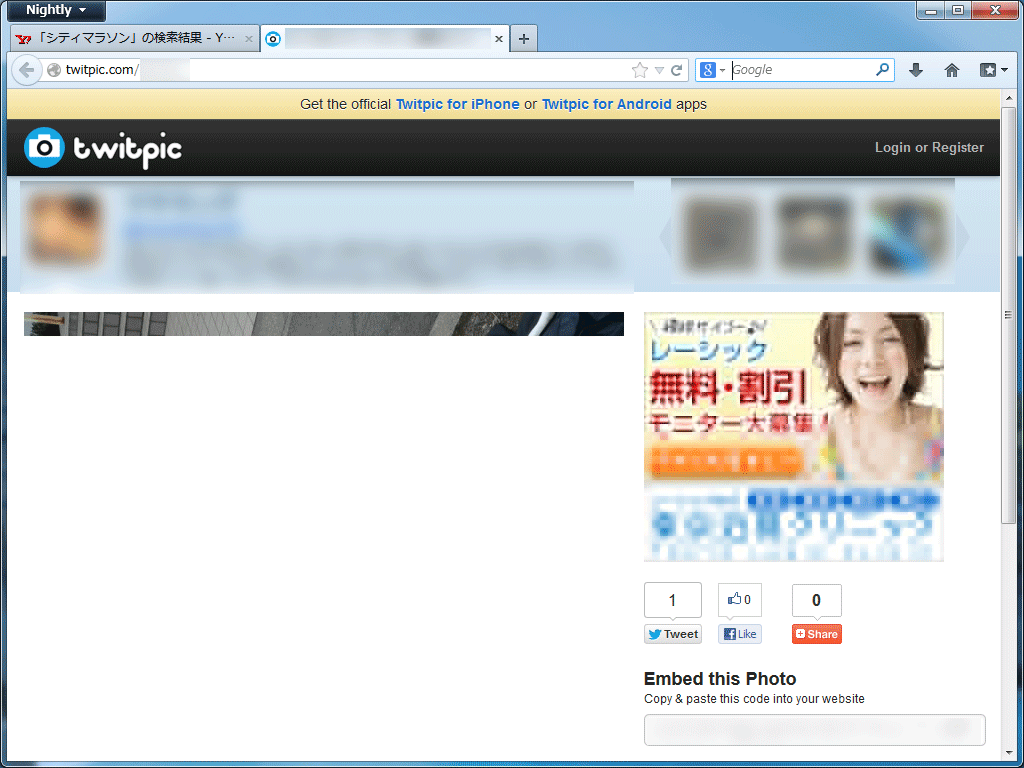1024x768 pixels.
Task: Open the Twitpic for iPhone link
Action: click(457, 104)
